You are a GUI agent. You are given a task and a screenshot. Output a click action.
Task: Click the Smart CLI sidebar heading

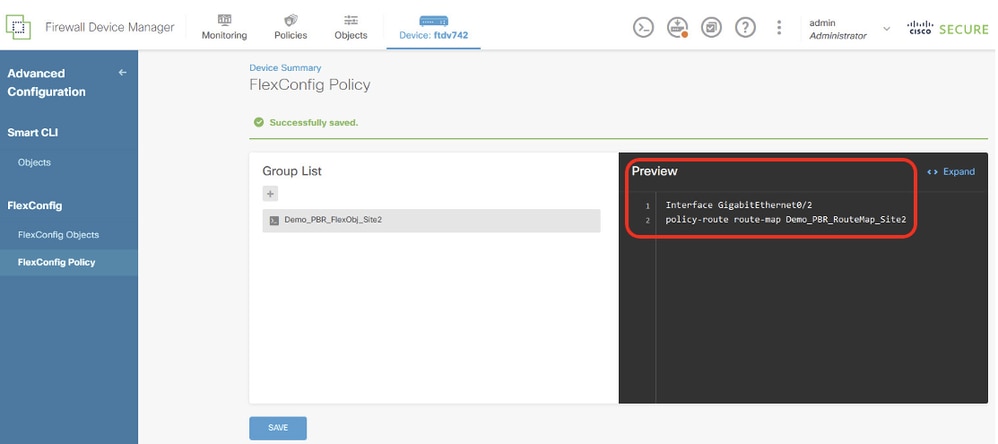(32, 132)
